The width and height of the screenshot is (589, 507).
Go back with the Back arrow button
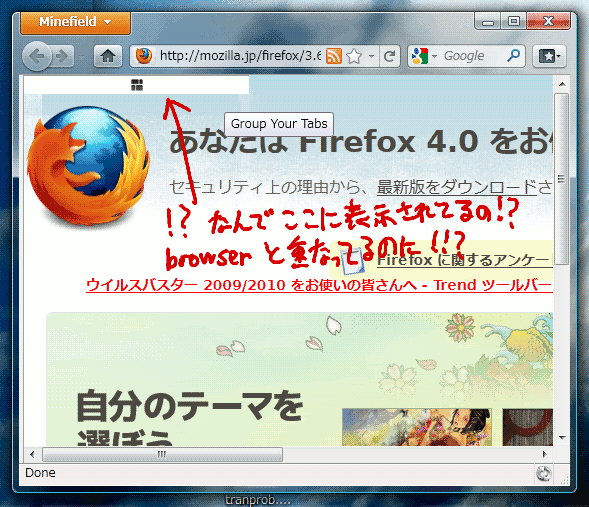pyautogui.click(x=36, y=56)
